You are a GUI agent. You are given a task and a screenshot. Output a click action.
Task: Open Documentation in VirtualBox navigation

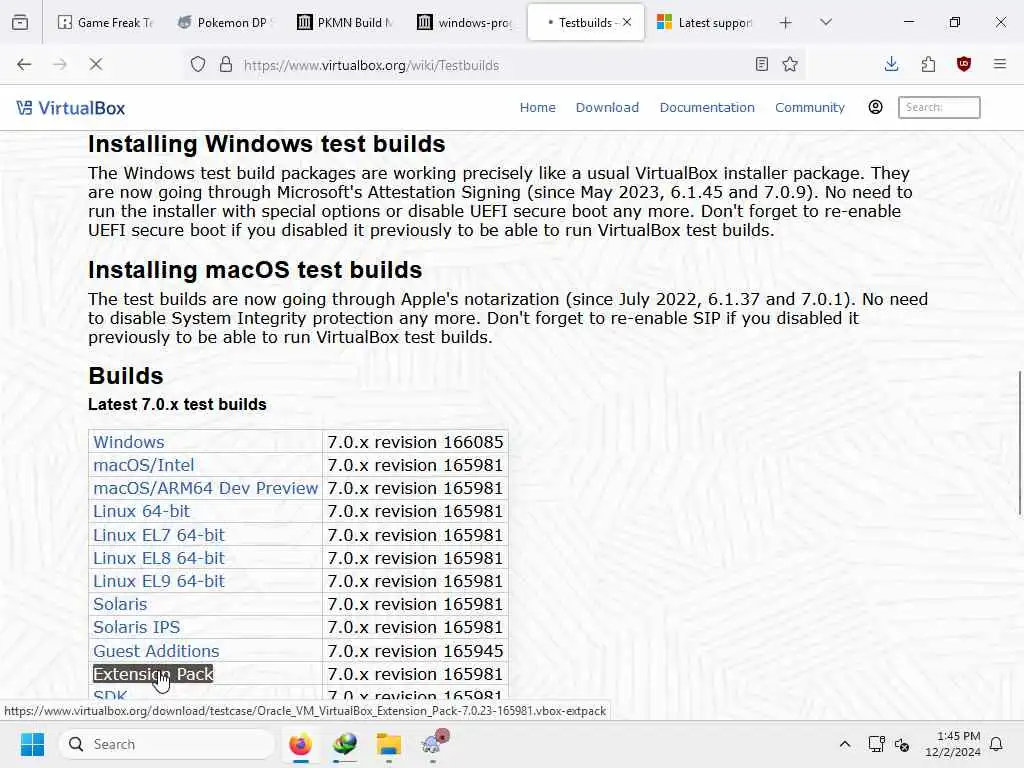[x=707, y=107]
